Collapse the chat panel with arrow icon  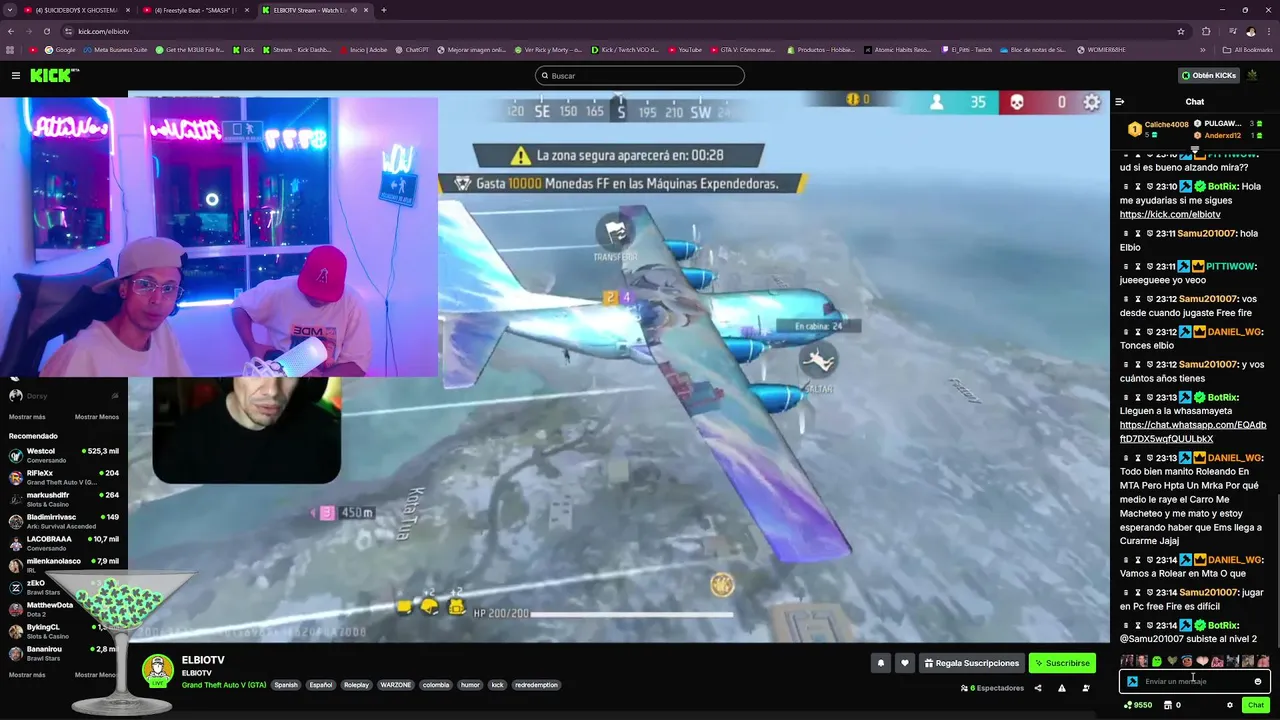tap(1119, 101)
